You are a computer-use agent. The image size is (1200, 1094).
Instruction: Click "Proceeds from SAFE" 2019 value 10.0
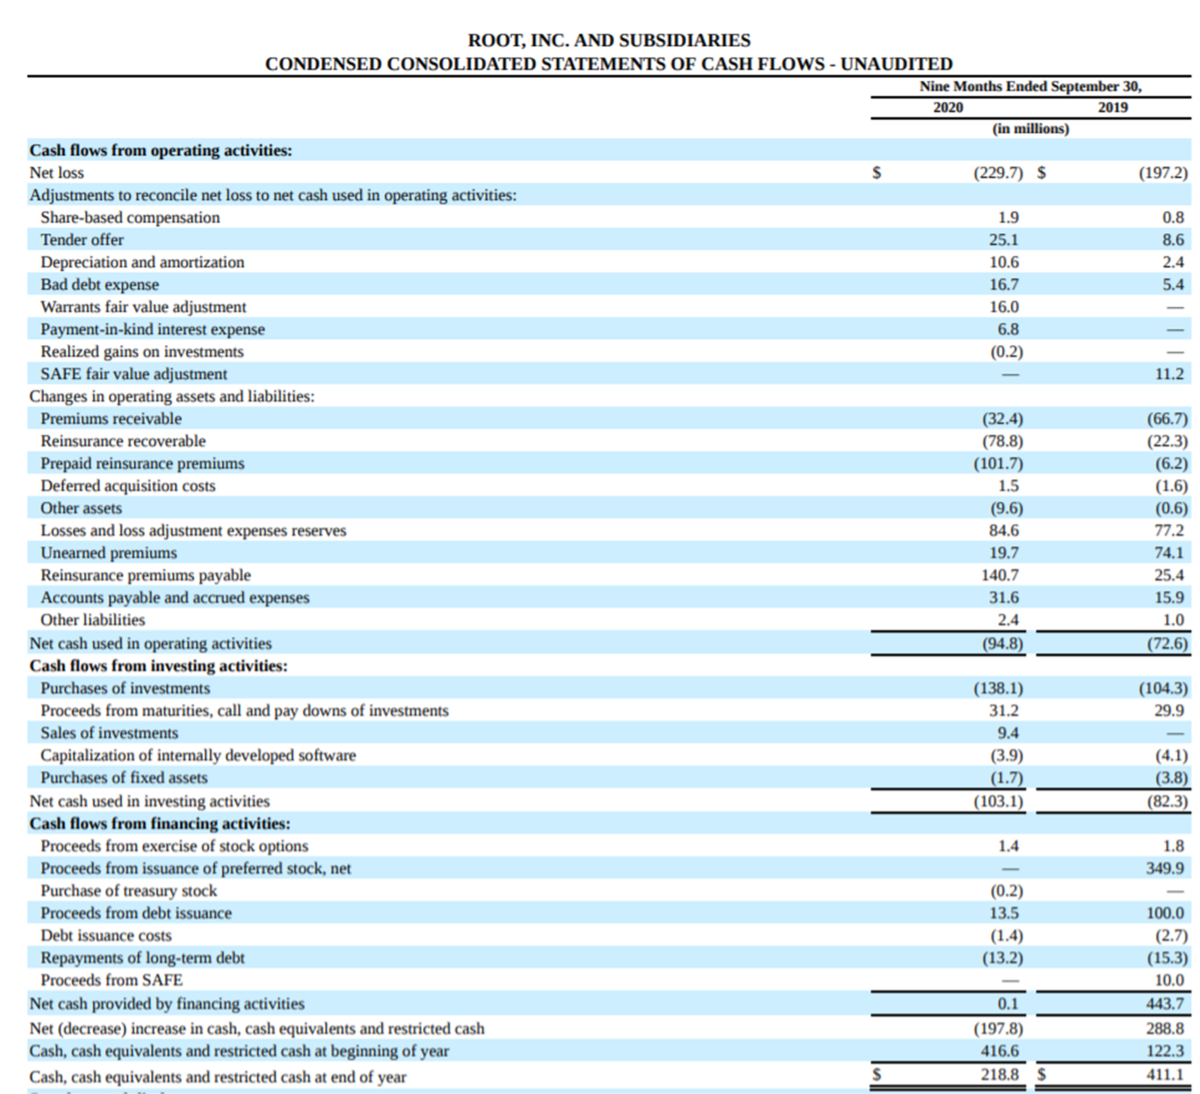tap(1169, 980)
